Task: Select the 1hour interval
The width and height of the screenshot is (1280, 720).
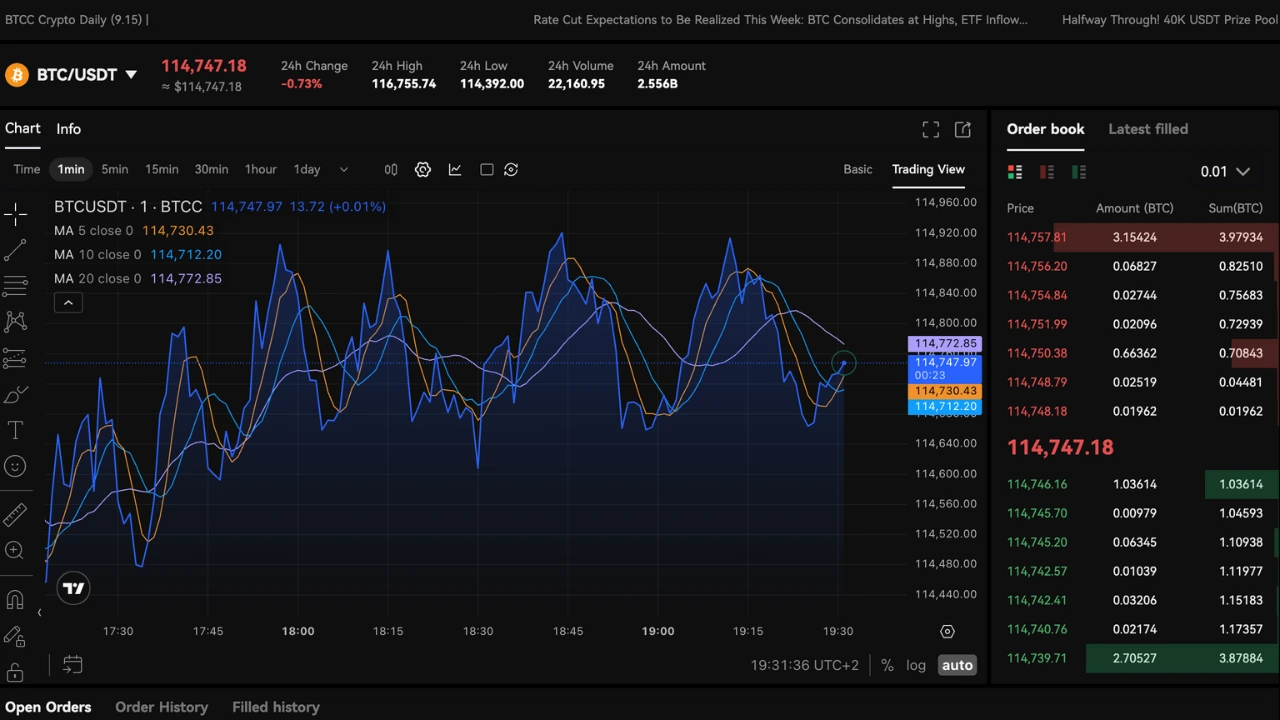Action: (261, 170)
